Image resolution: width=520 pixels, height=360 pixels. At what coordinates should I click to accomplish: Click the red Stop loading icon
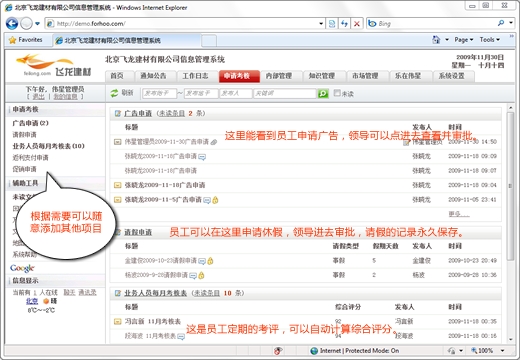[357, 24]
